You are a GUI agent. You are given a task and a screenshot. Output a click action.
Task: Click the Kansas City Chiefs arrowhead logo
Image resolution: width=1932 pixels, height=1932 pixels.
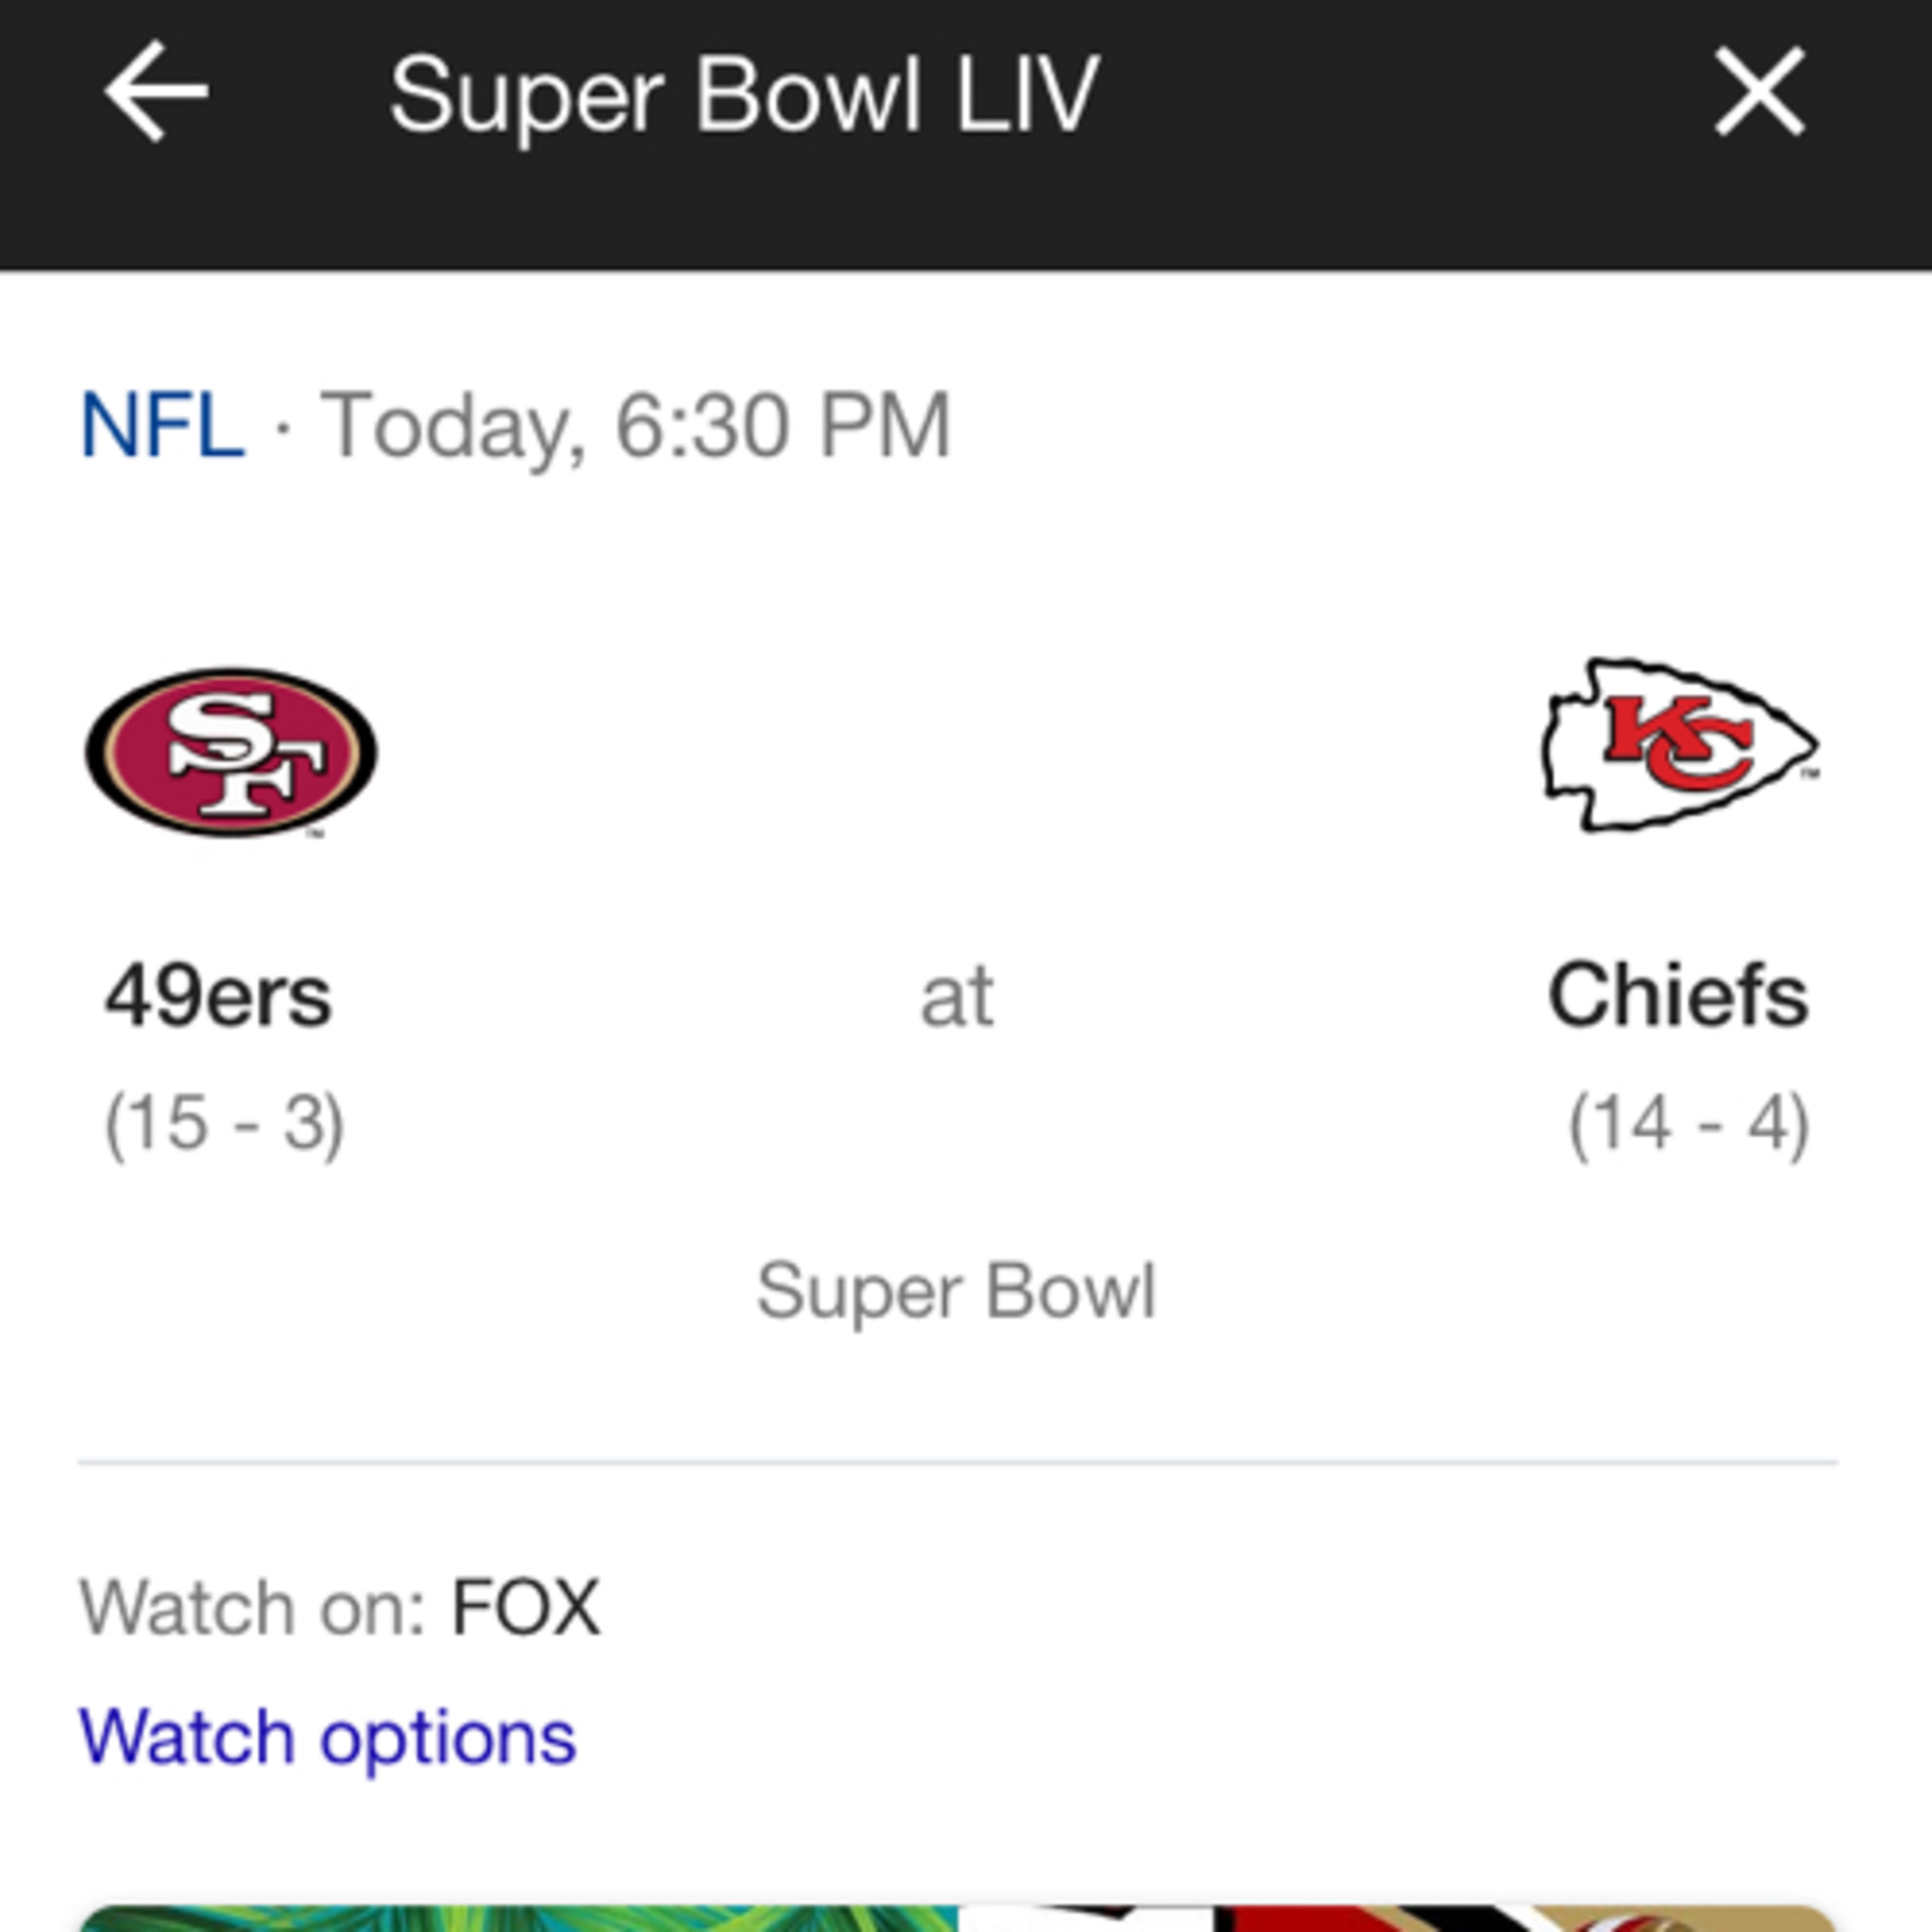point(1679,746)
